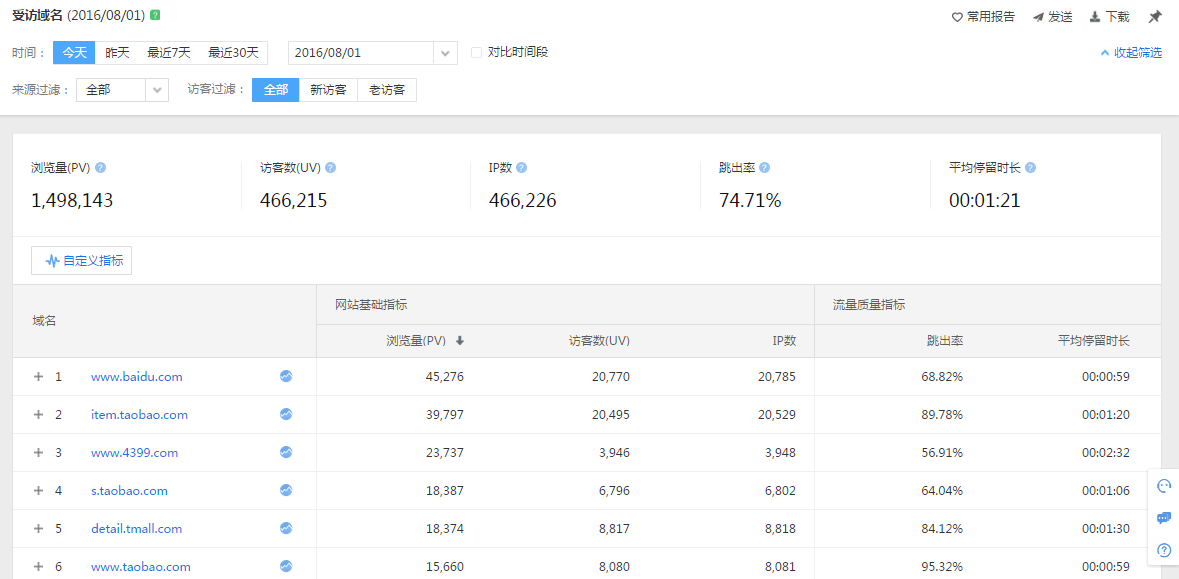
Task: Sort by the 浏览量(PV) column header
Action: [425, 341]
